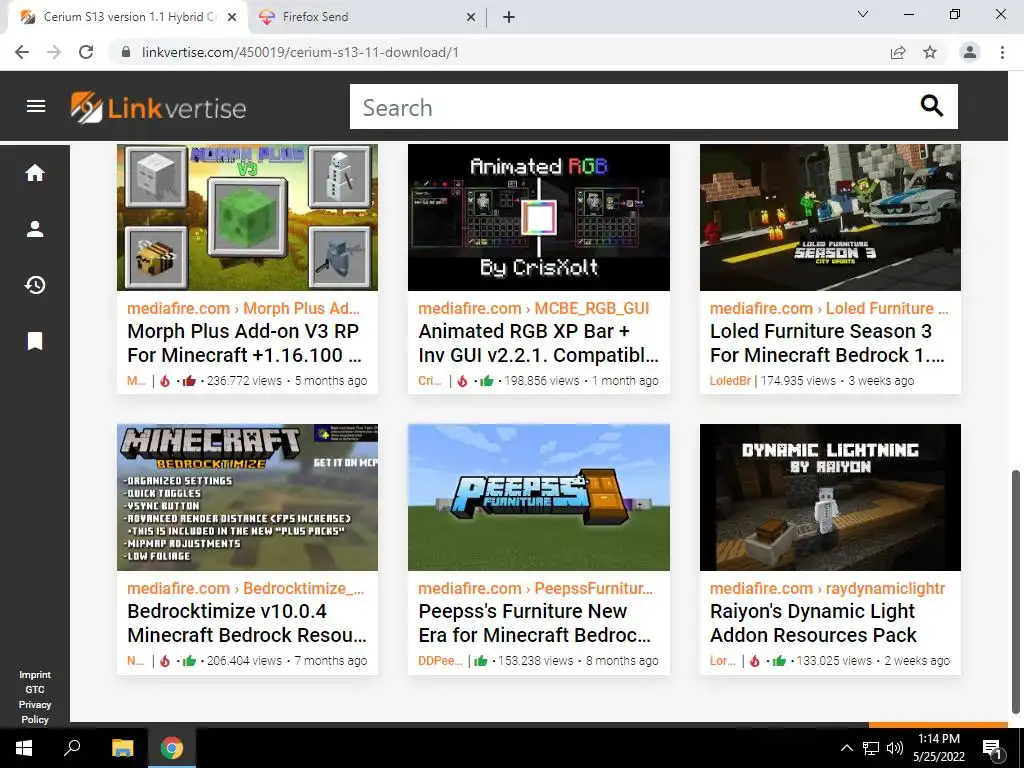Open the GTC footer link
Screen dimensions: 1024x768
pyautogui.click(x=35, y=690)
